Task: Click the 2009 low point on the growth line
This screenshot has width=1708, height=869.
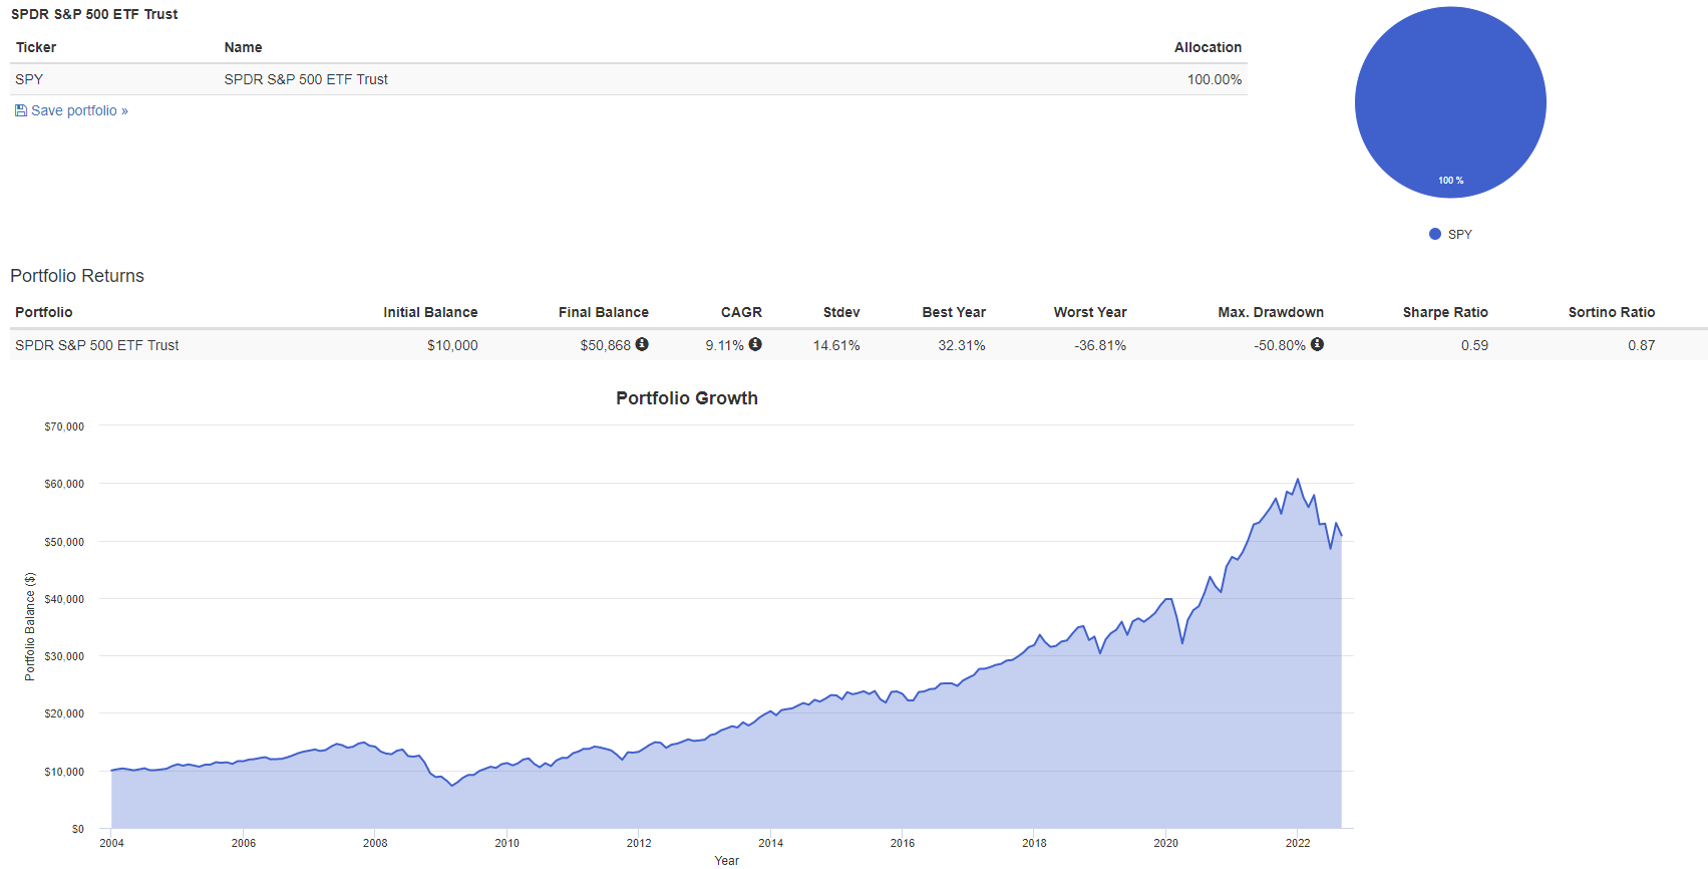Action: pyautogui.click(x=452, y=785)
